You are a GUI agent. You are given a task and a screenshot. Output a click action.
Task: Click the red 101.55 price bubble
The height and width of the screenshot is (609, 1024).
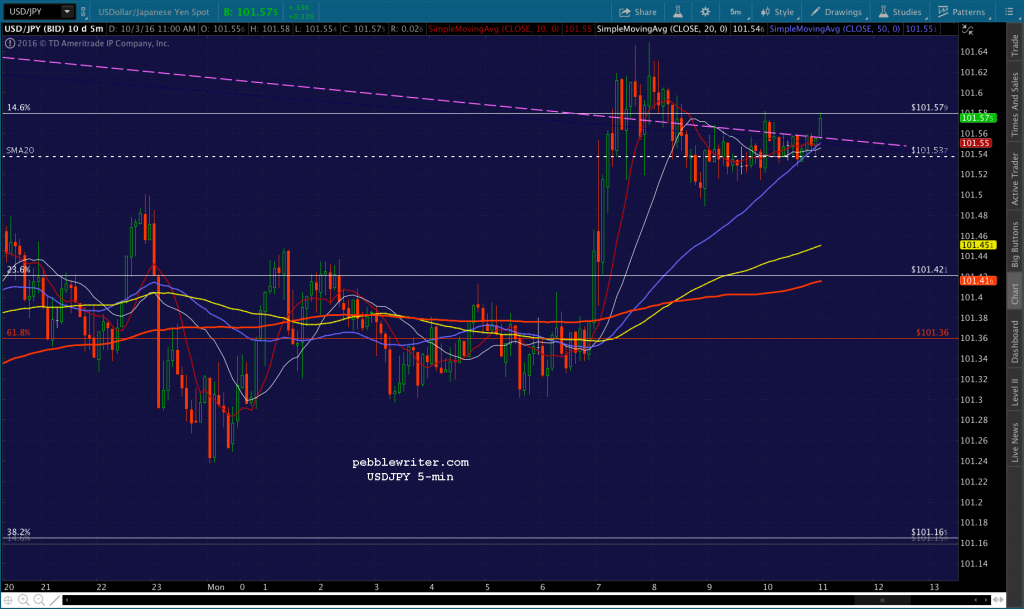(x=975, y=143)
